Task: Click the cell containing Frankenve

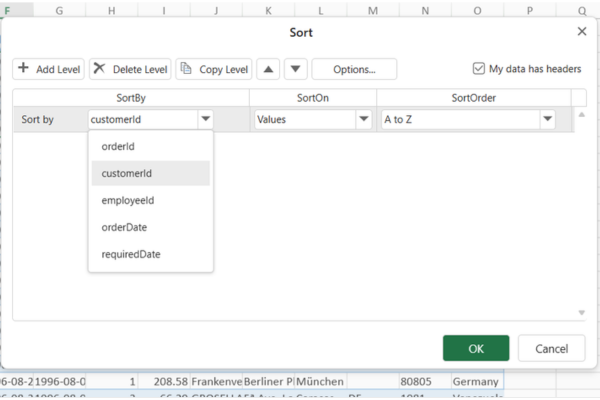Action: (x=216, y=382)
